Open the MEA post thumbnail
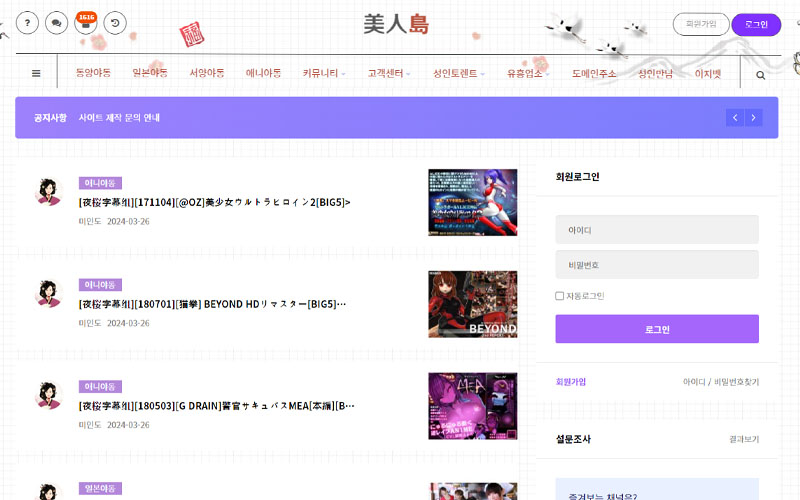Viewport: 800px width, 500px height. (472, 406)
